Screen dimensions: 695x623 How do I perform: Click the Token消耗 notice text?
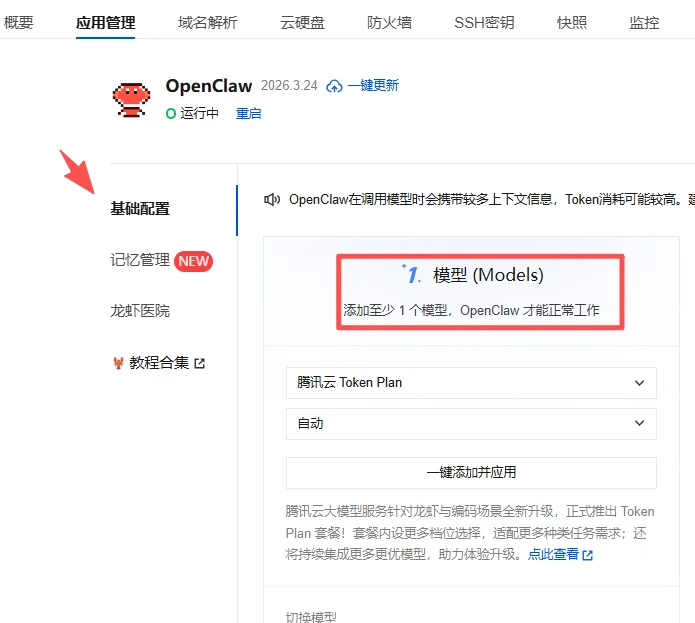click(x=492, y=200)
